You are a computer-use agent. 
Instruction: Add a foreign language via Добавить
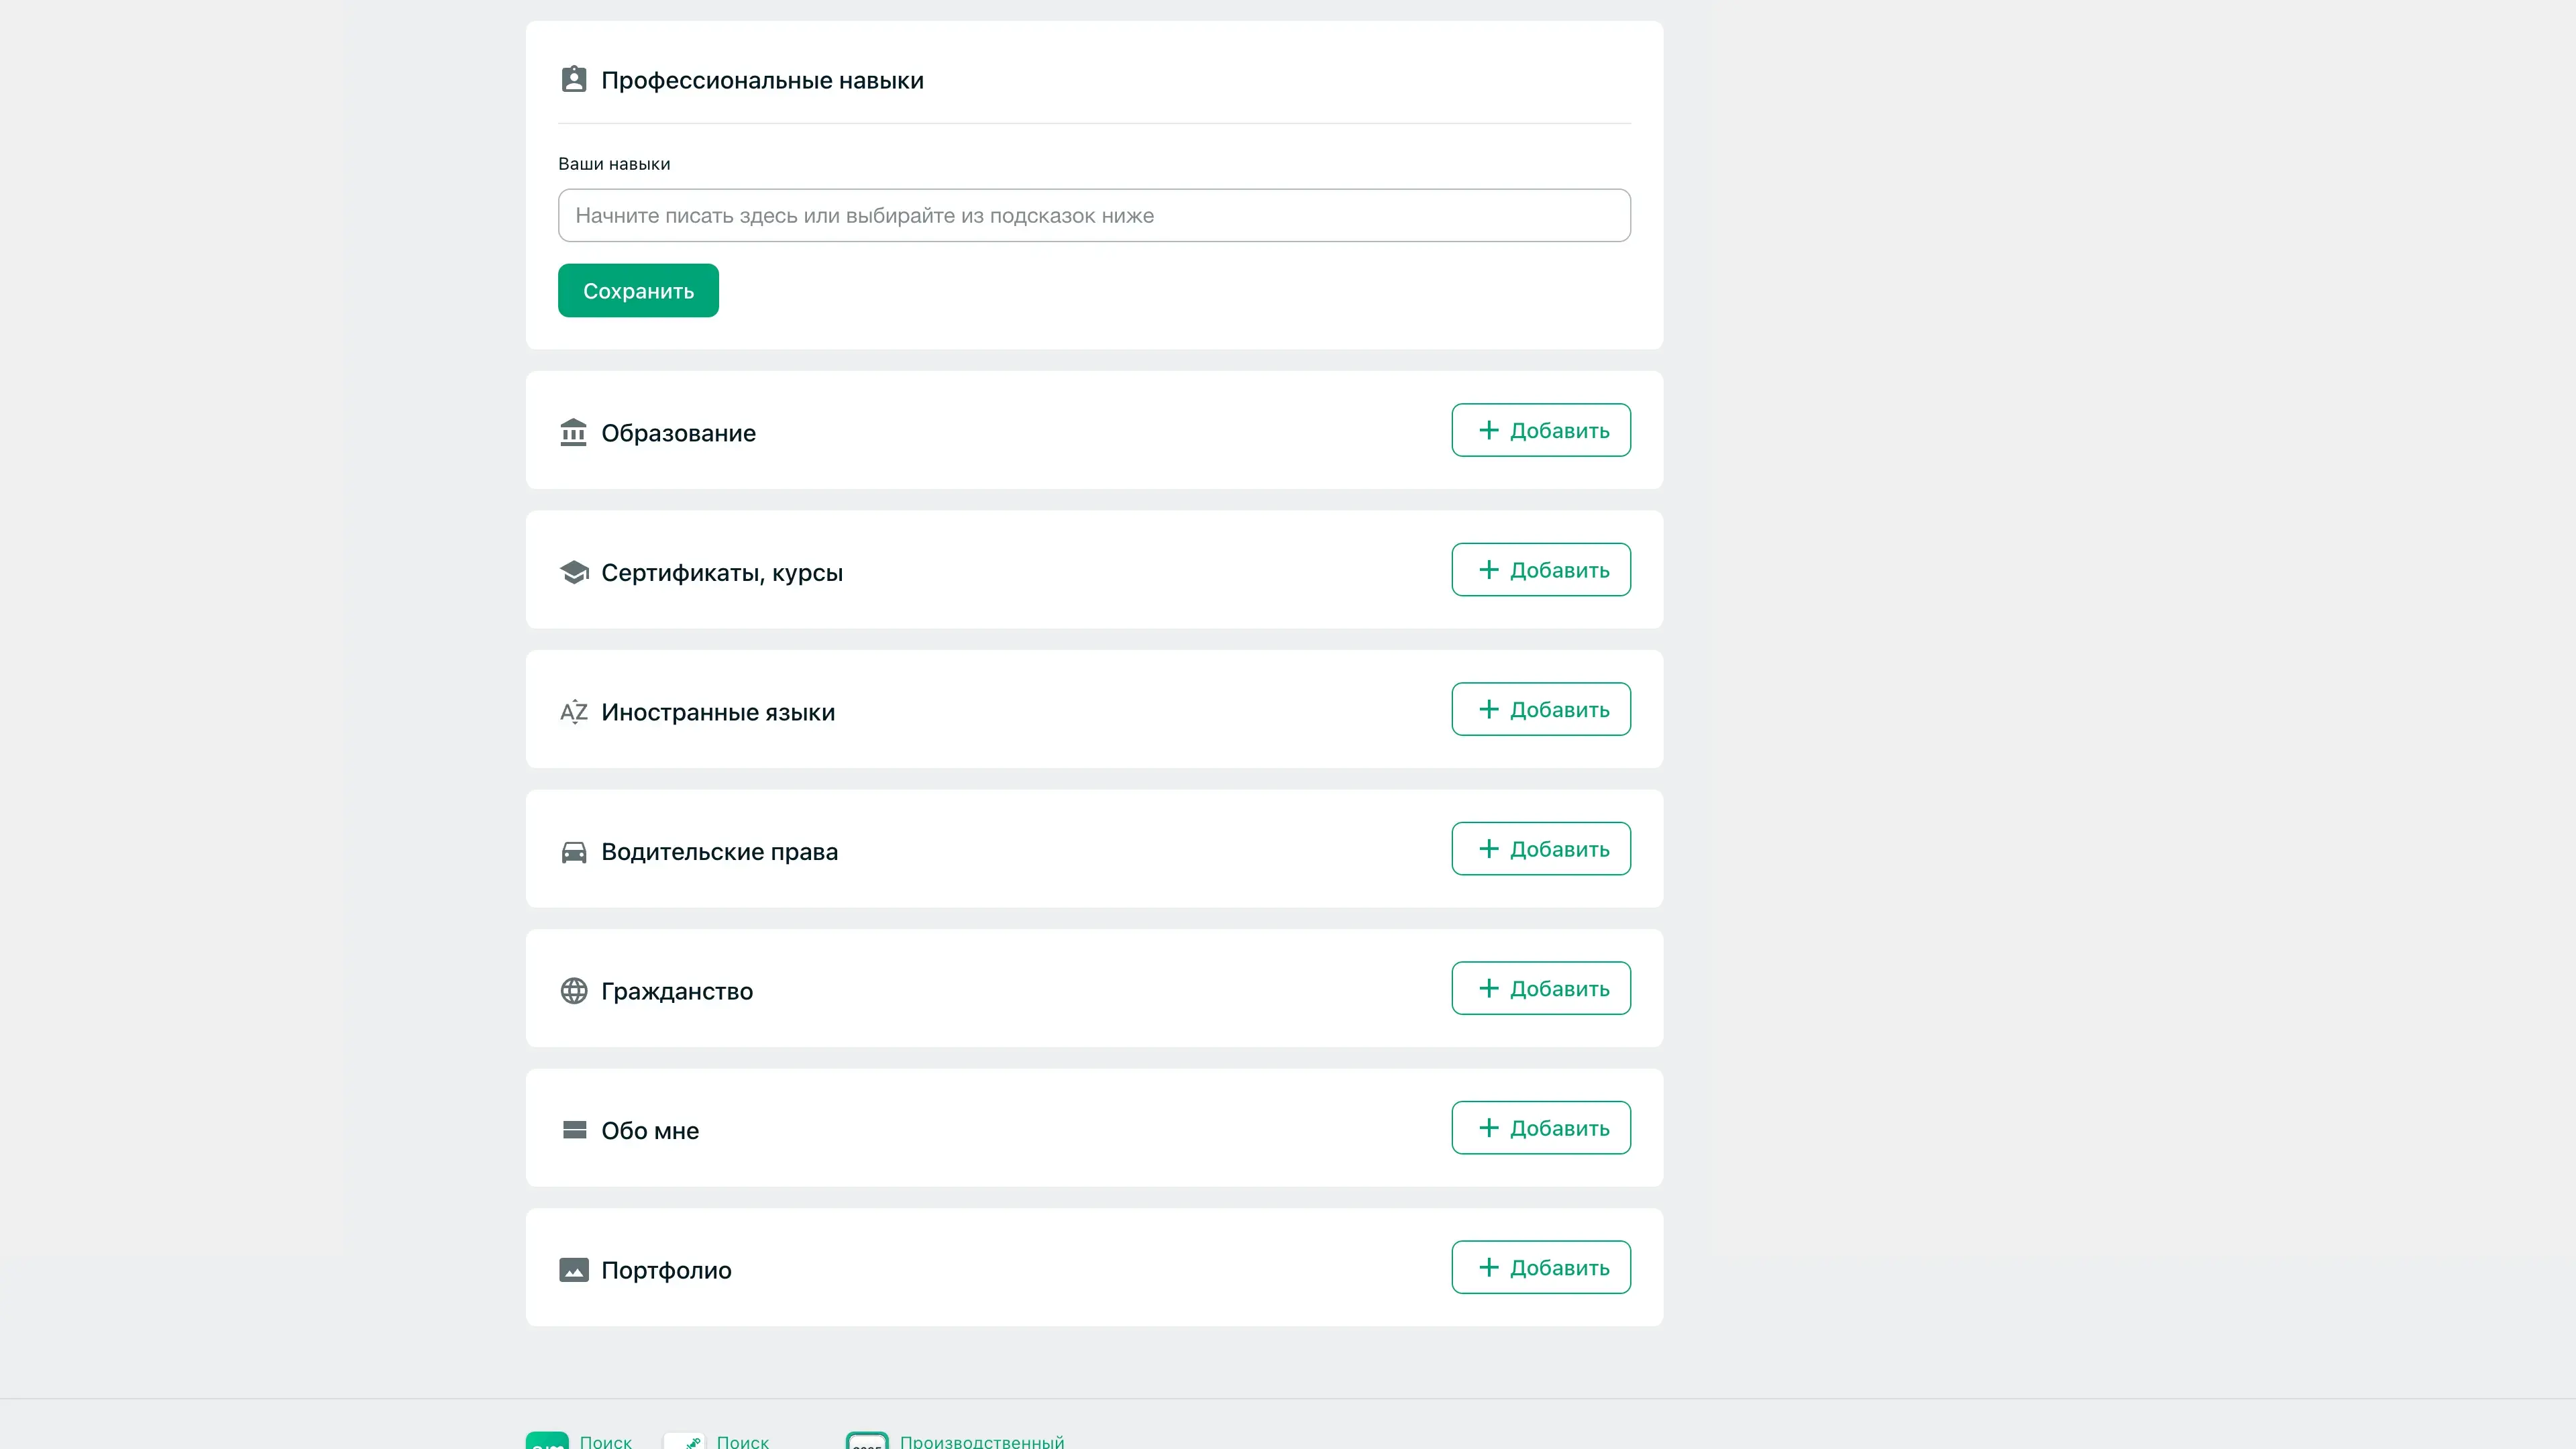(1540, 709)
